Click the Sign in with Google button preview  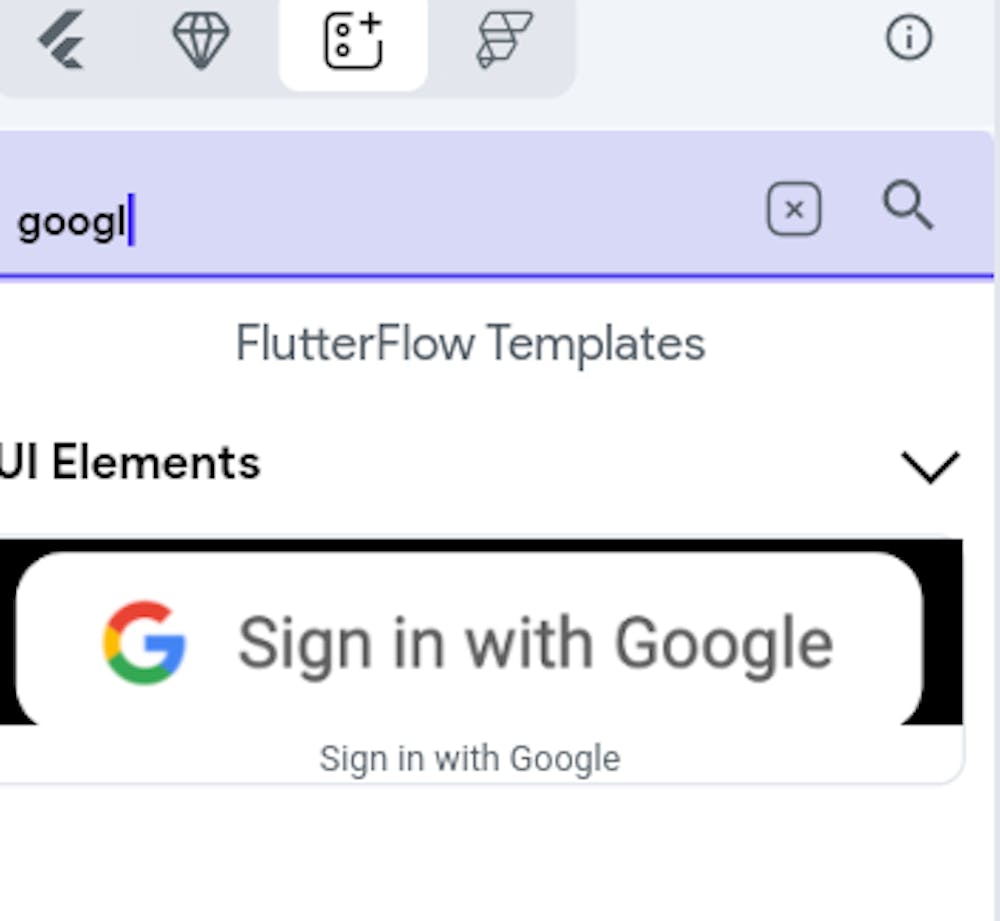pos(470,640)
